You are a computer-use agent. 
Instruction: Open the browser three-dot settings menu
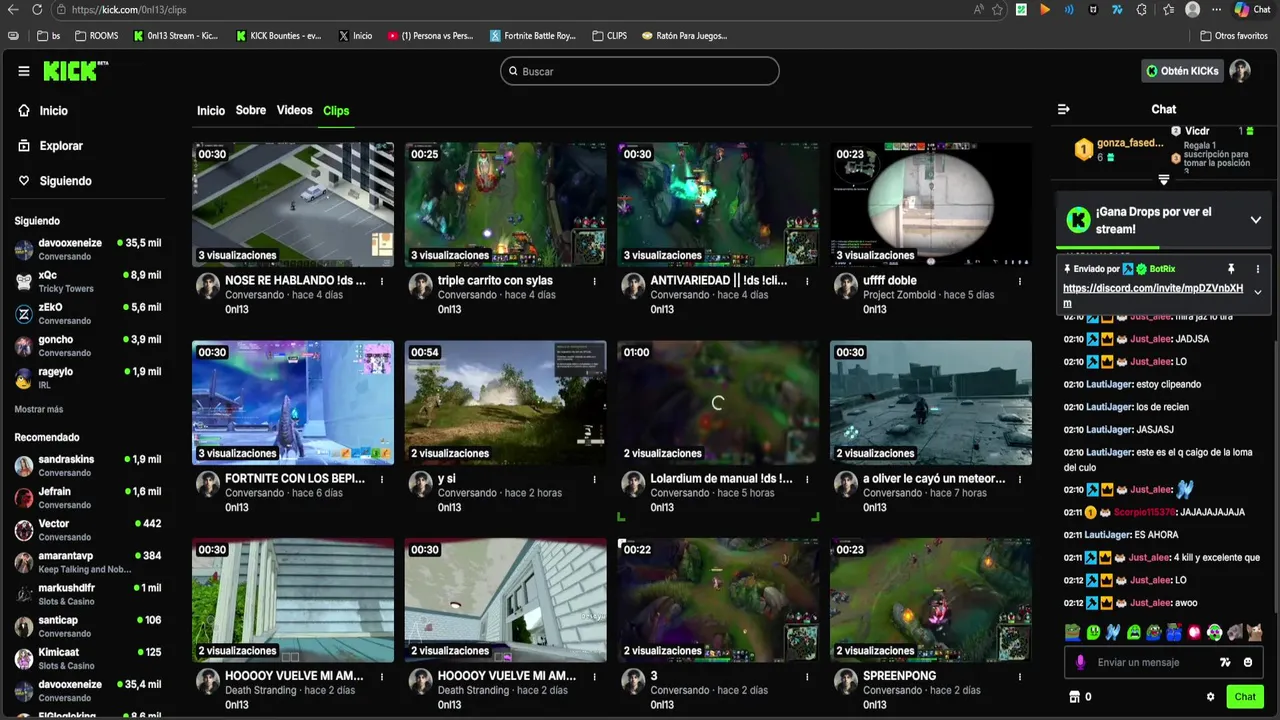tap(1217, 10)
